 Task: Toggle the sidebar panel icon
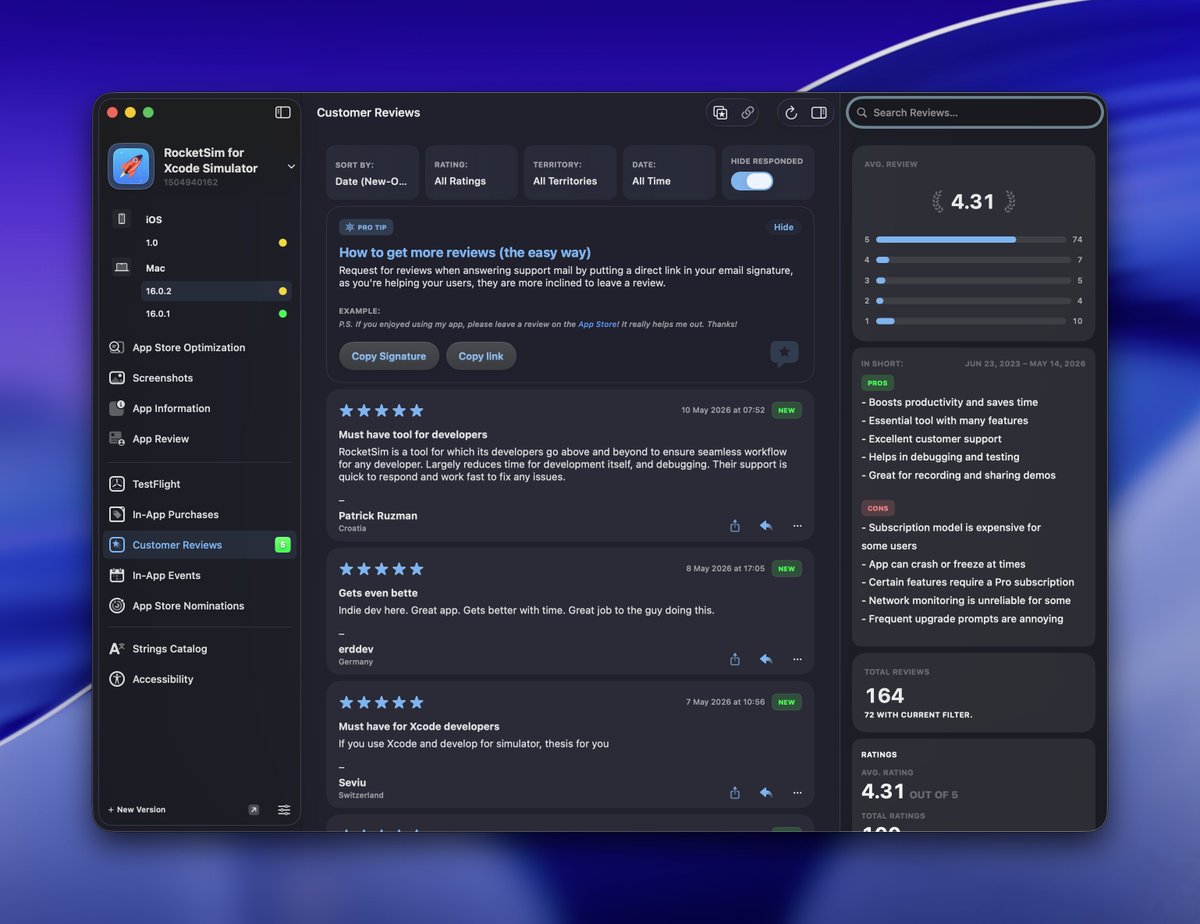[283, 112]
